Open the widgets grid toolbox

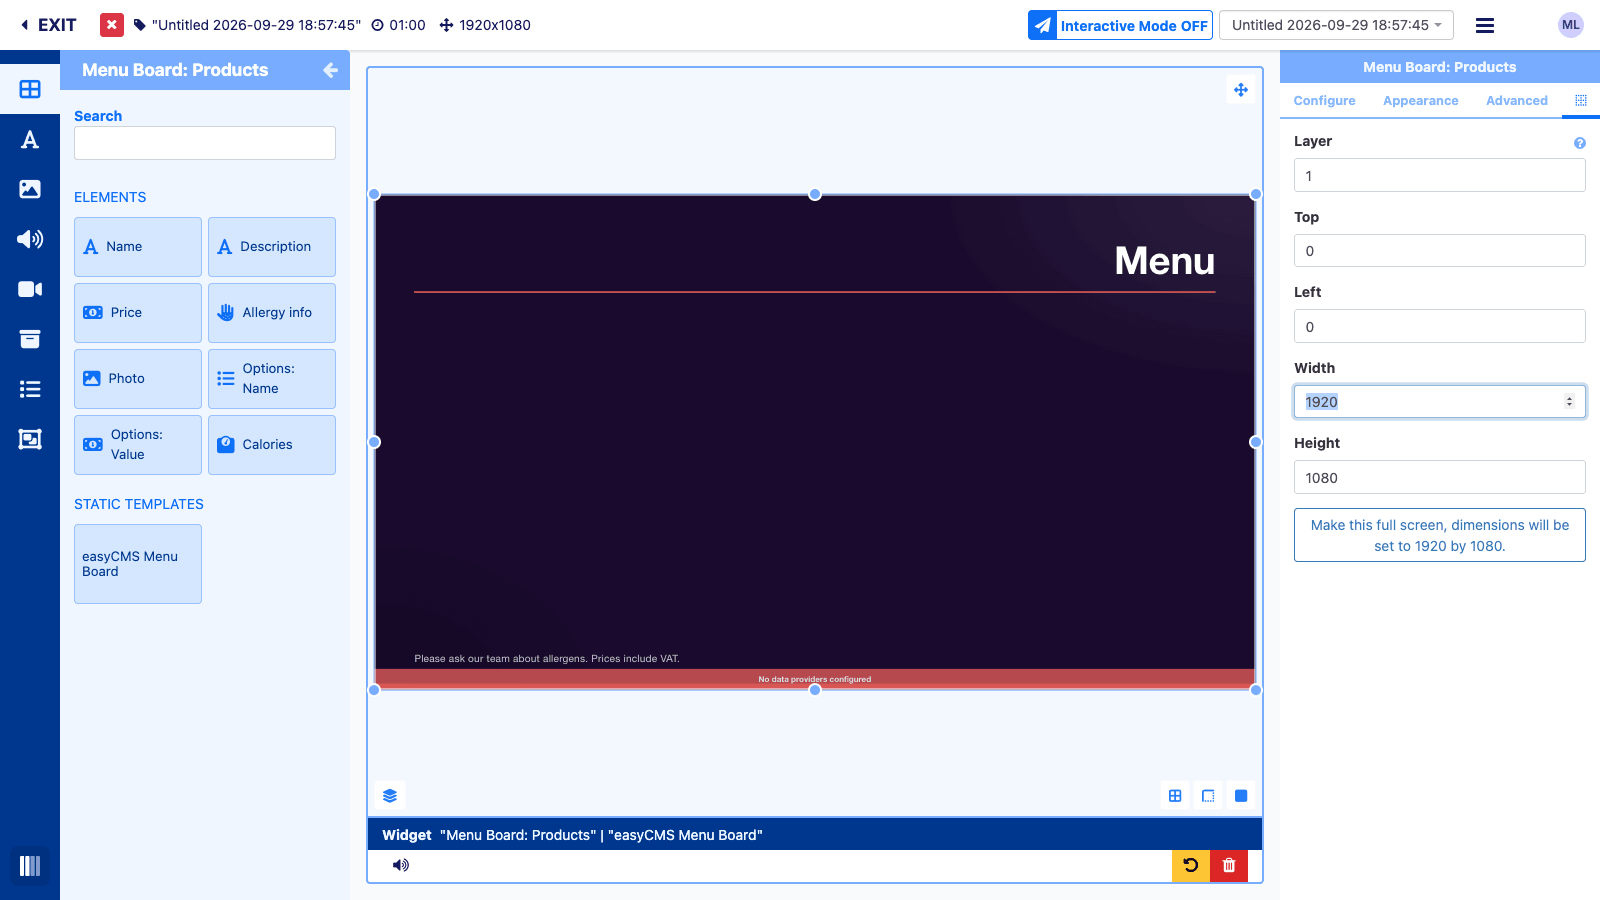tap(30, 89)
